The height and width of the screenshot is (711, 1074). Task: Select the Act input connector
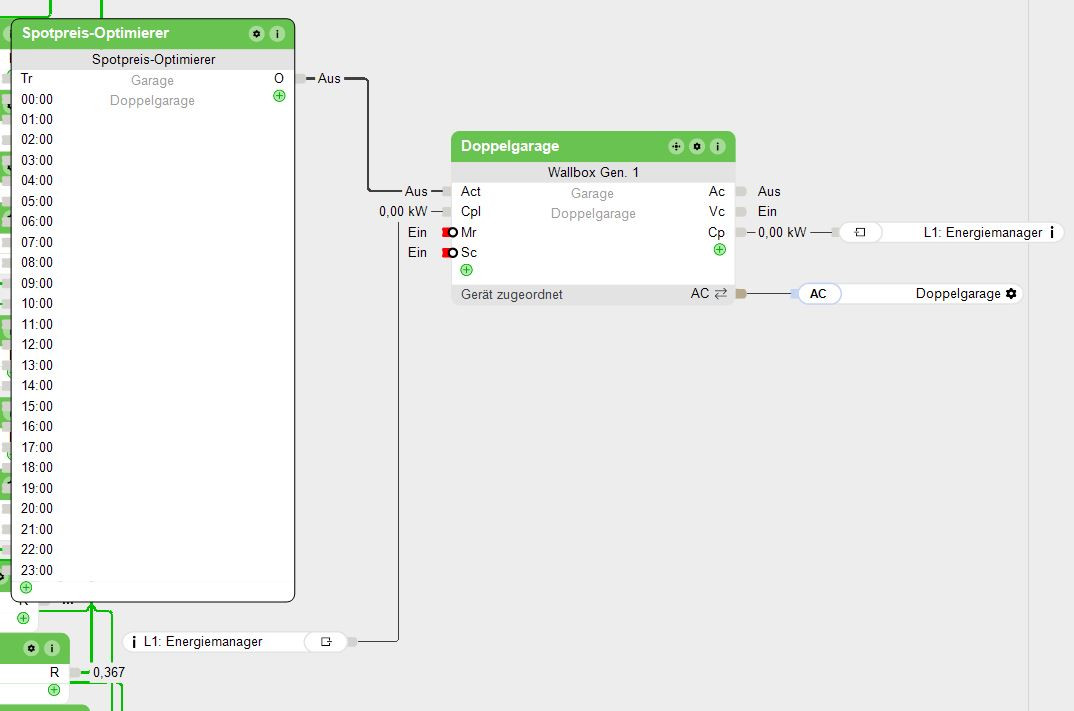pyautogui.click(x=447, y=192)
